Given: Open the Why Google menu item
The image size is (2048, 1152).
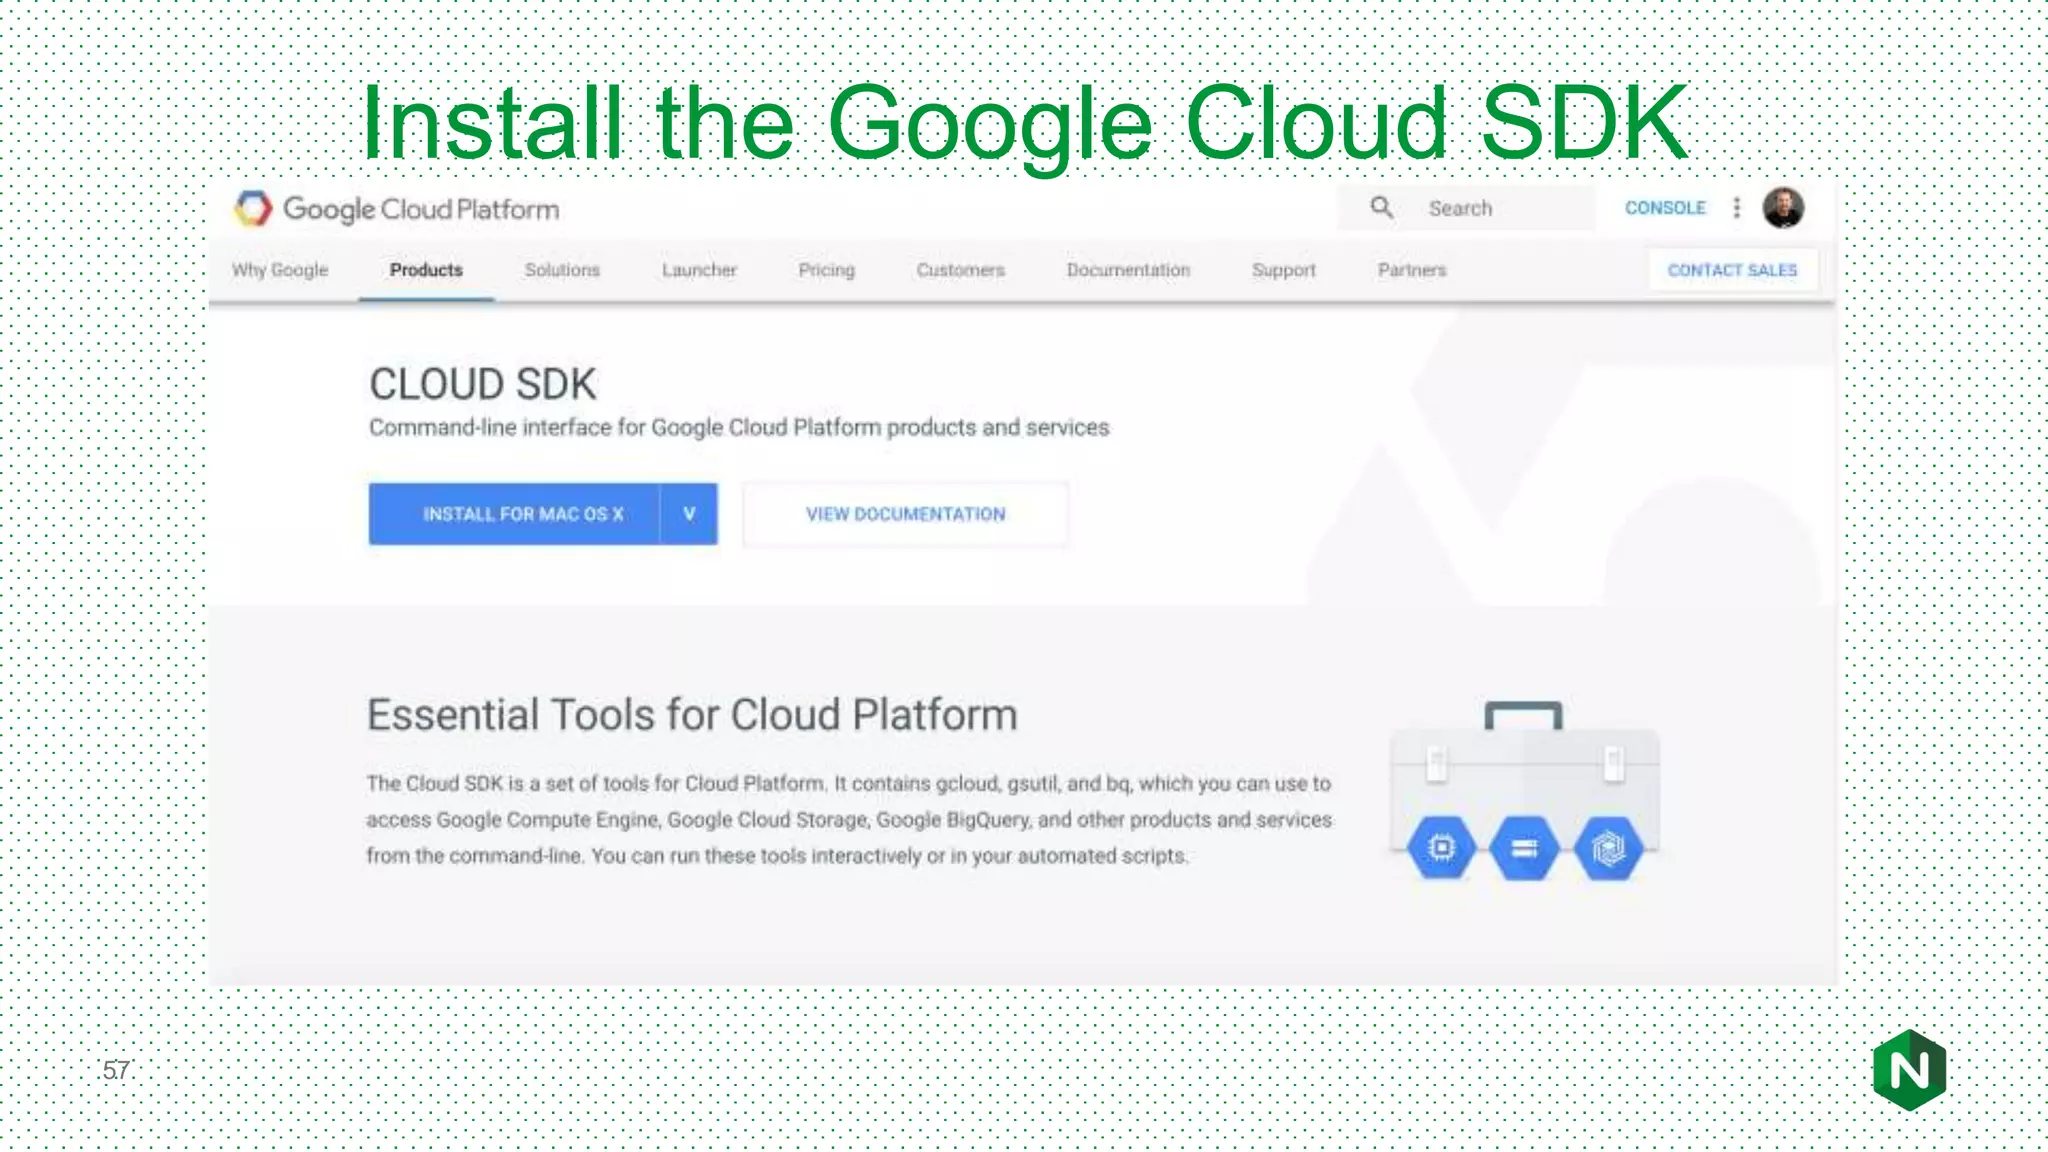Looking at the screenshot, I should pos(280,270).
